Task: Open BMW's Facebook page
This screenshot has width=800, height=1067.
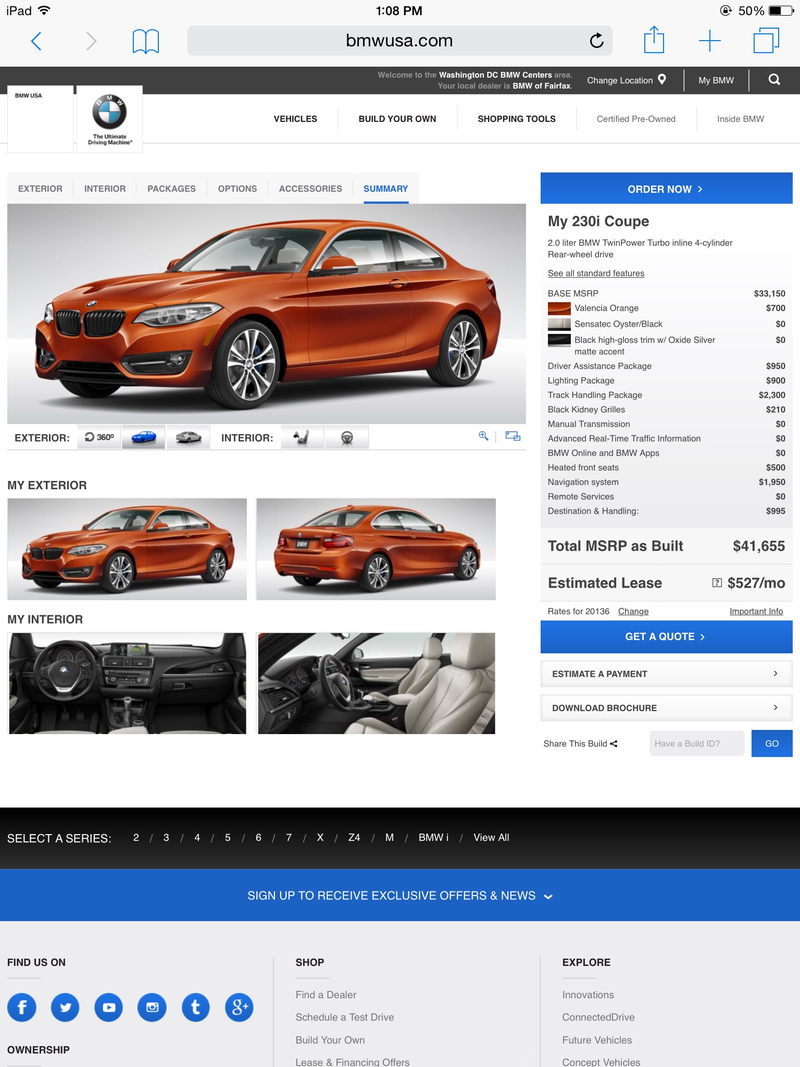Action: (22, 1007)
